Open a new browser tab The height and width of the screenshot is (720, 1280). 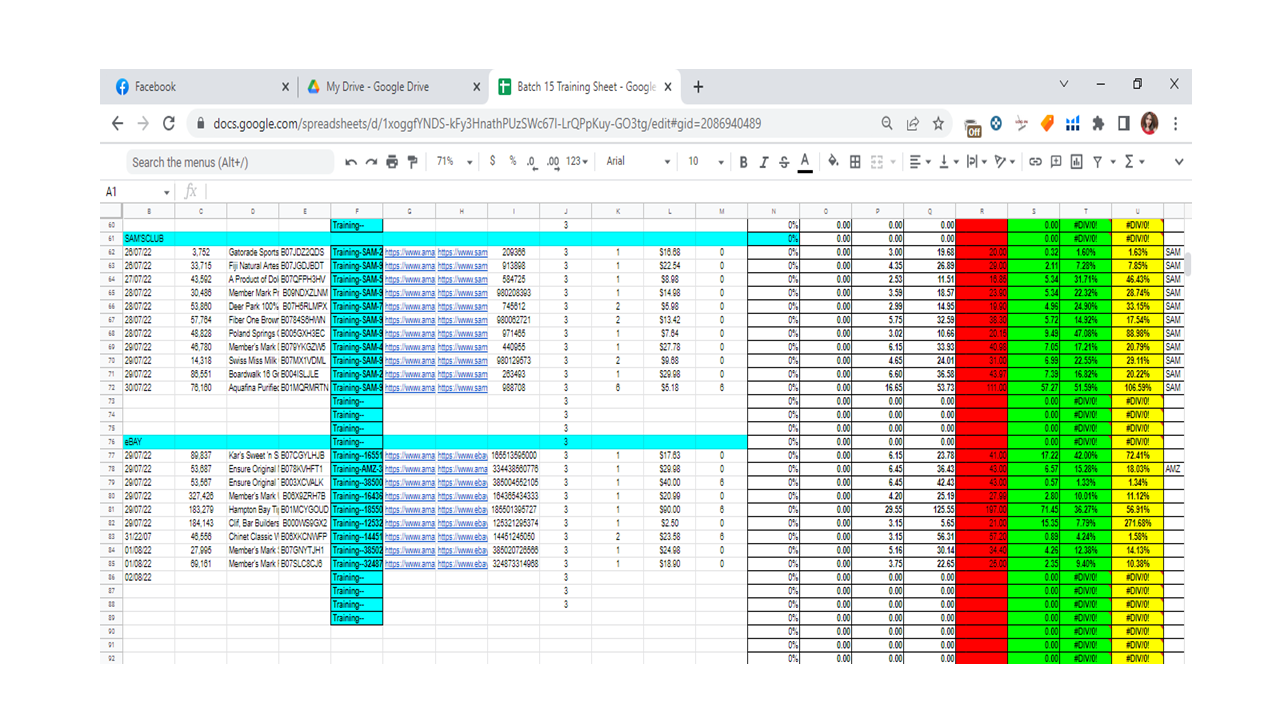pos(698,87)
